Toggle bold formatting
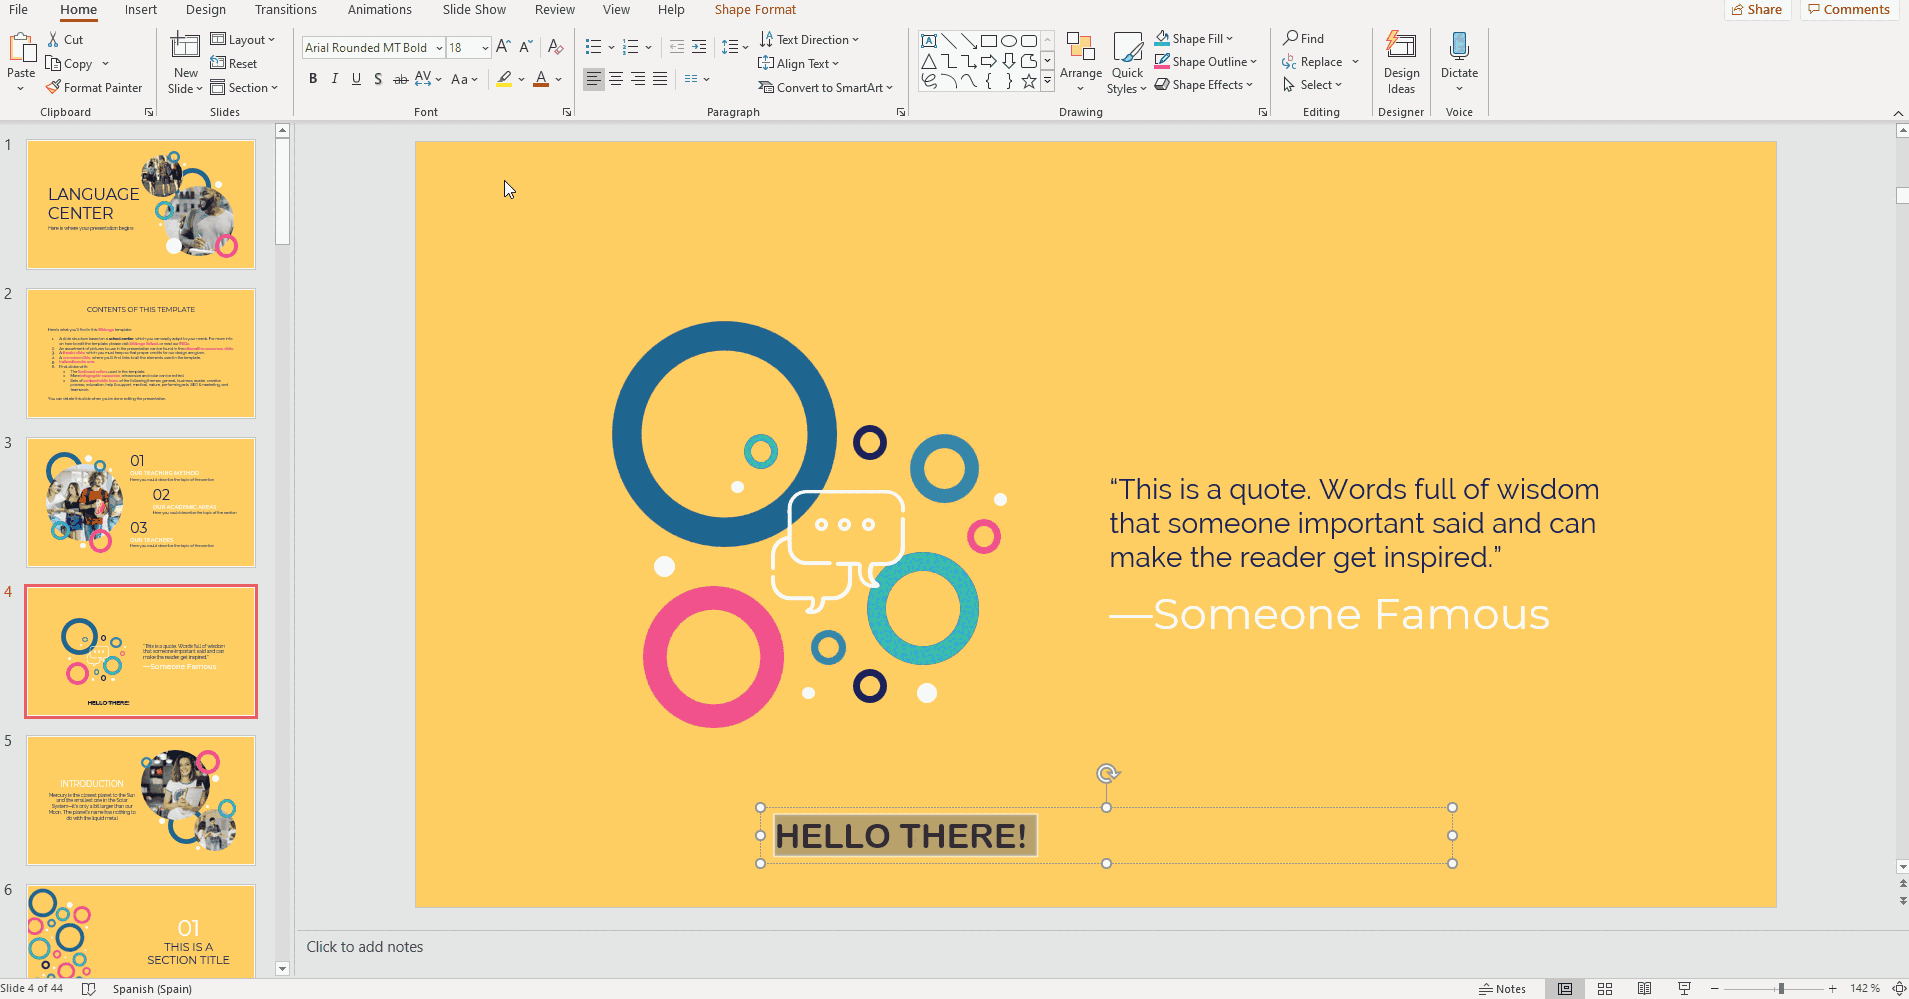The width and height of the screenshot is (1909, 999). [313, 79]
